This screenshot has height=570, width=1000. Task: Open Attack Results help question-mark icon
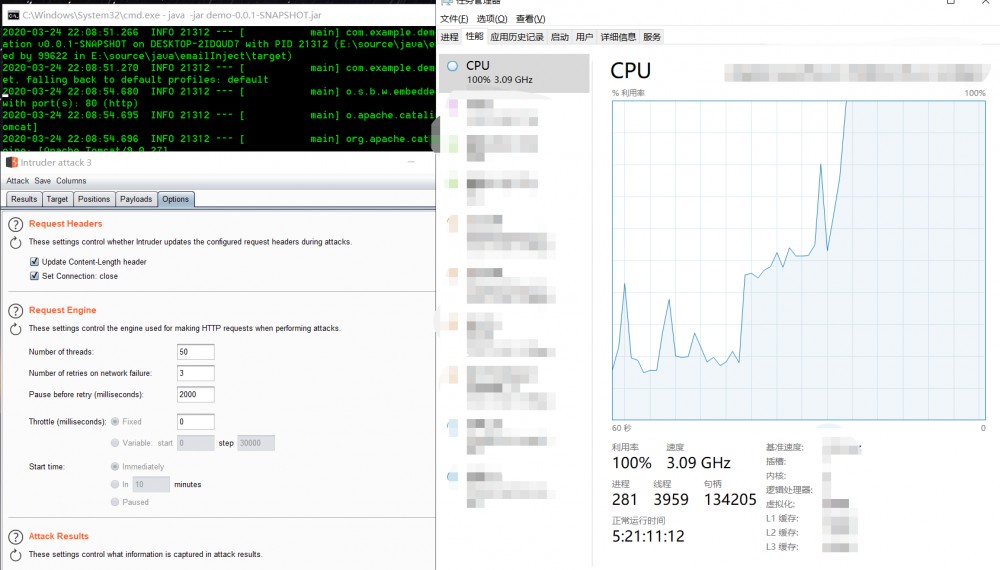[15, 537]
